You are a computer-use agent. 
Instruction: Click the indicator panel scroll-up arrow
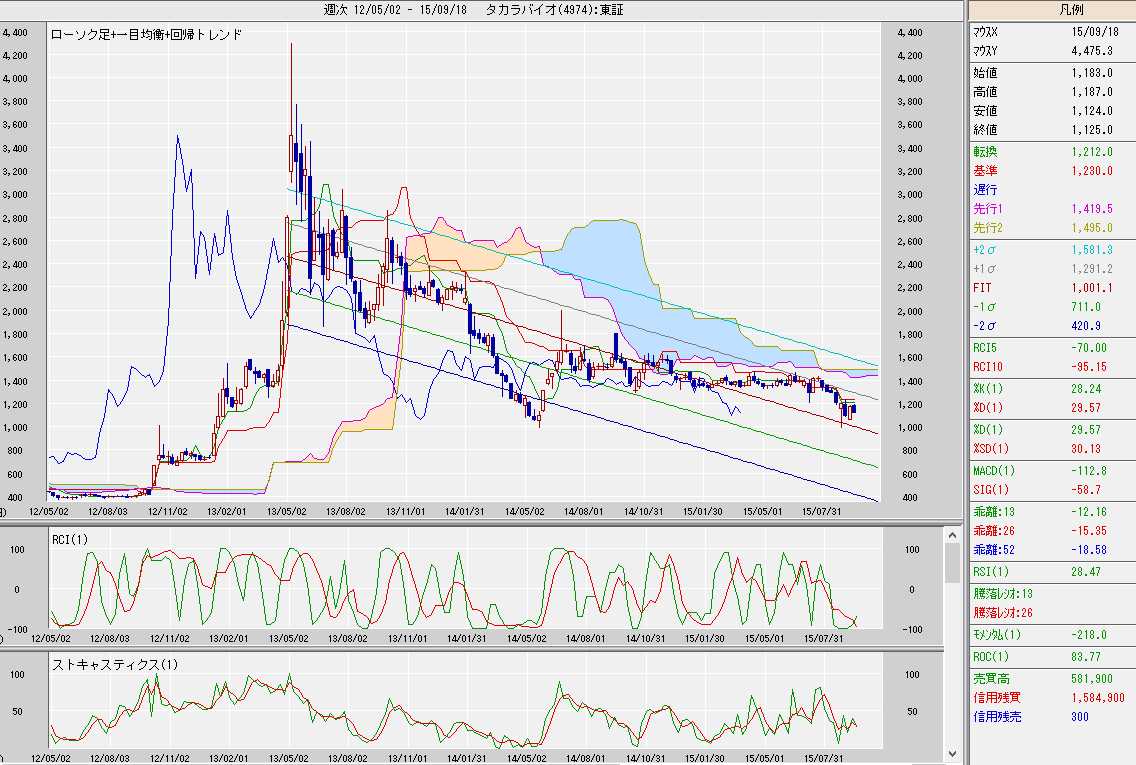click(x=954, y=537)
